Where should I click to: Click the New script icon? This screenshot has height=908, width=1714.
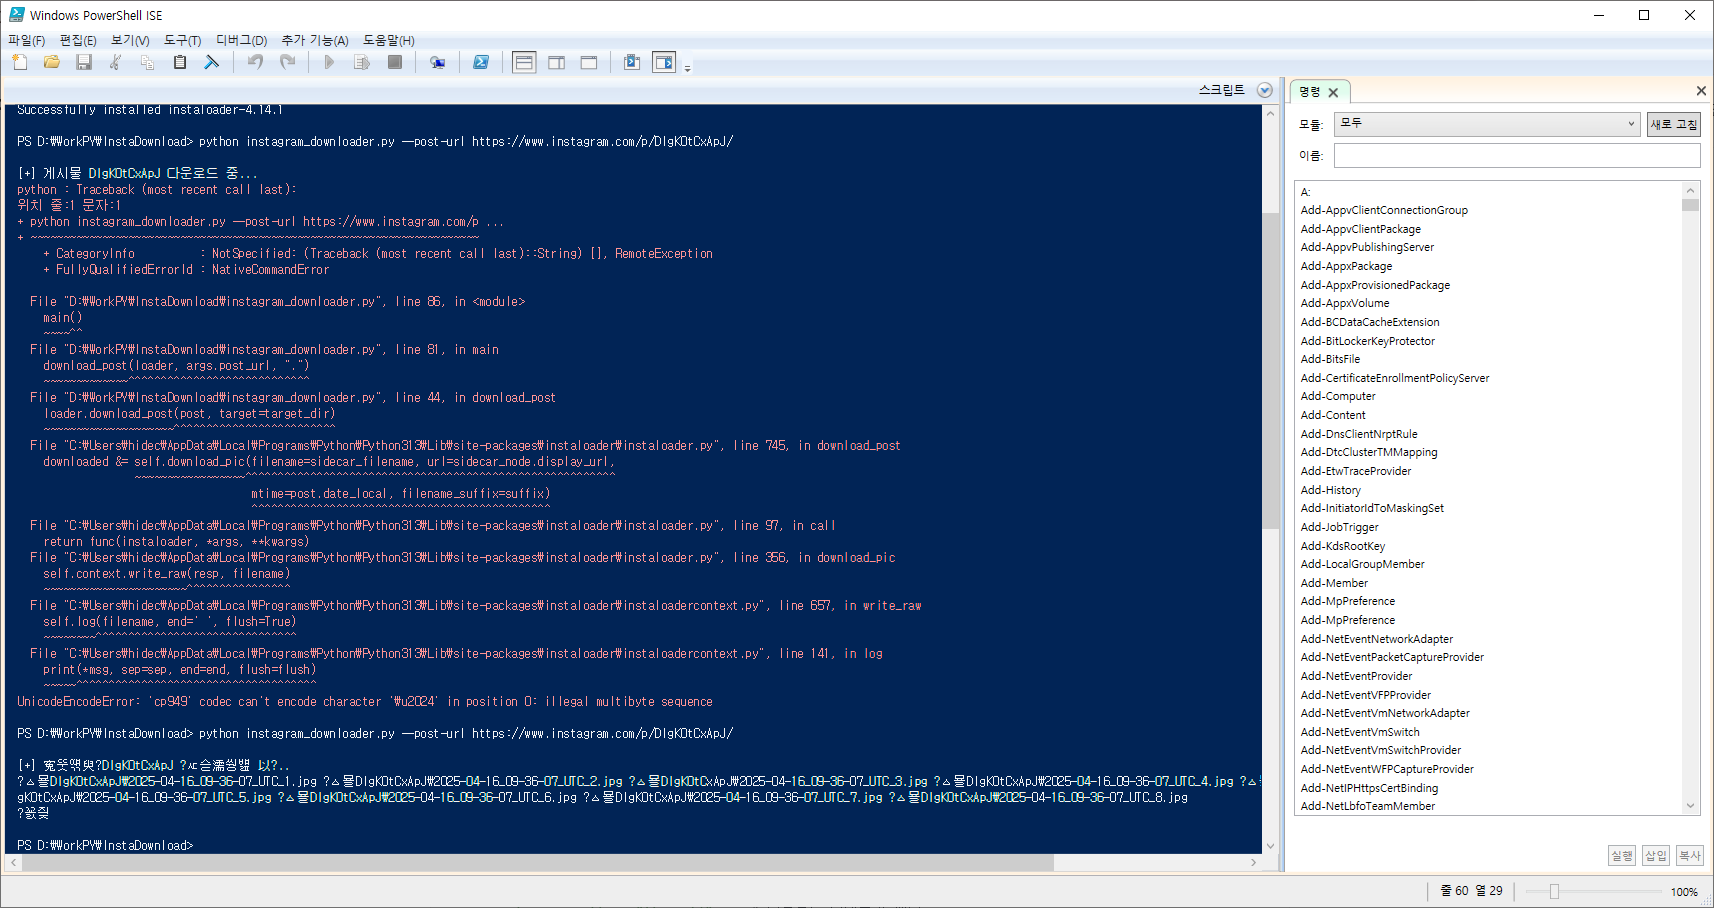[x=20, y=62]
